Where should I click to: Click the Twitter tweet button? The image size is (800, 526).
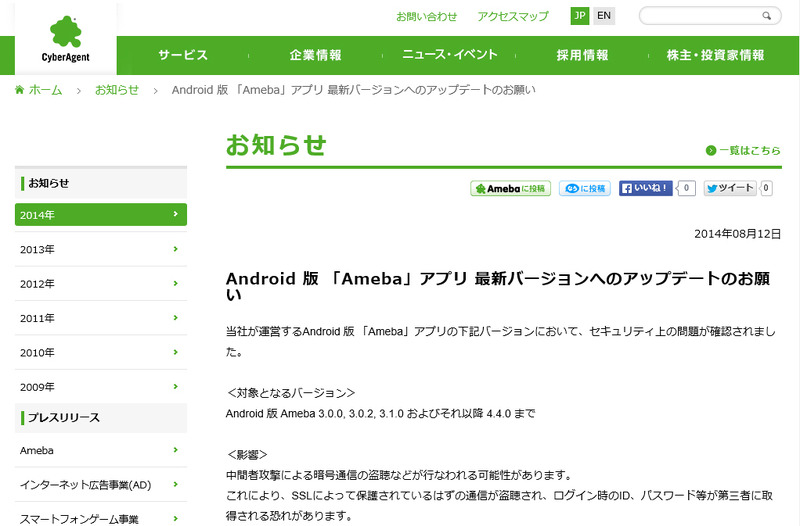click(x=730, y=188)
